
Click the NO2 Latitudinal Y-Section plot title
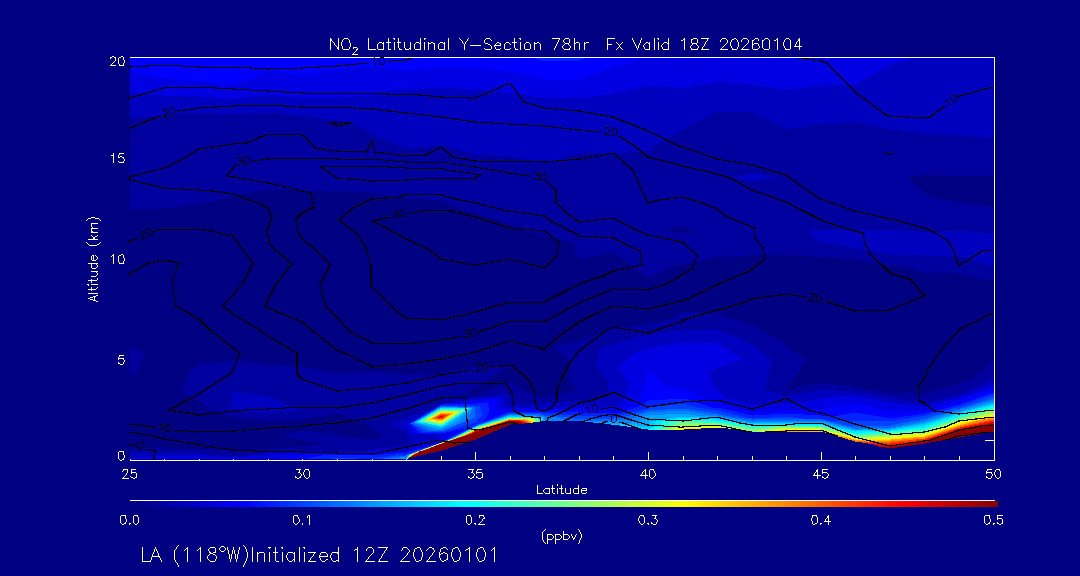[565, 44]
